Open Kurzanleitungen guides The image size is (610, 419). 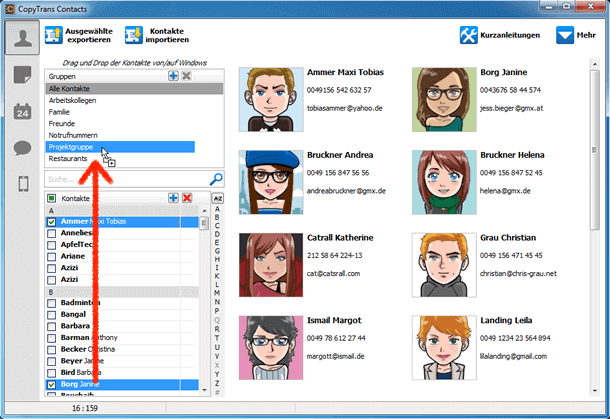(x=500, y=35)
